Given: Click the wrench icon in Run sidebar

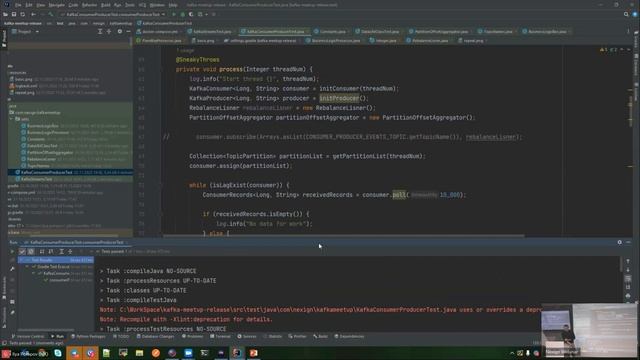Looking at the screenshot, I should pyautogui.click(x=12, y=269).
